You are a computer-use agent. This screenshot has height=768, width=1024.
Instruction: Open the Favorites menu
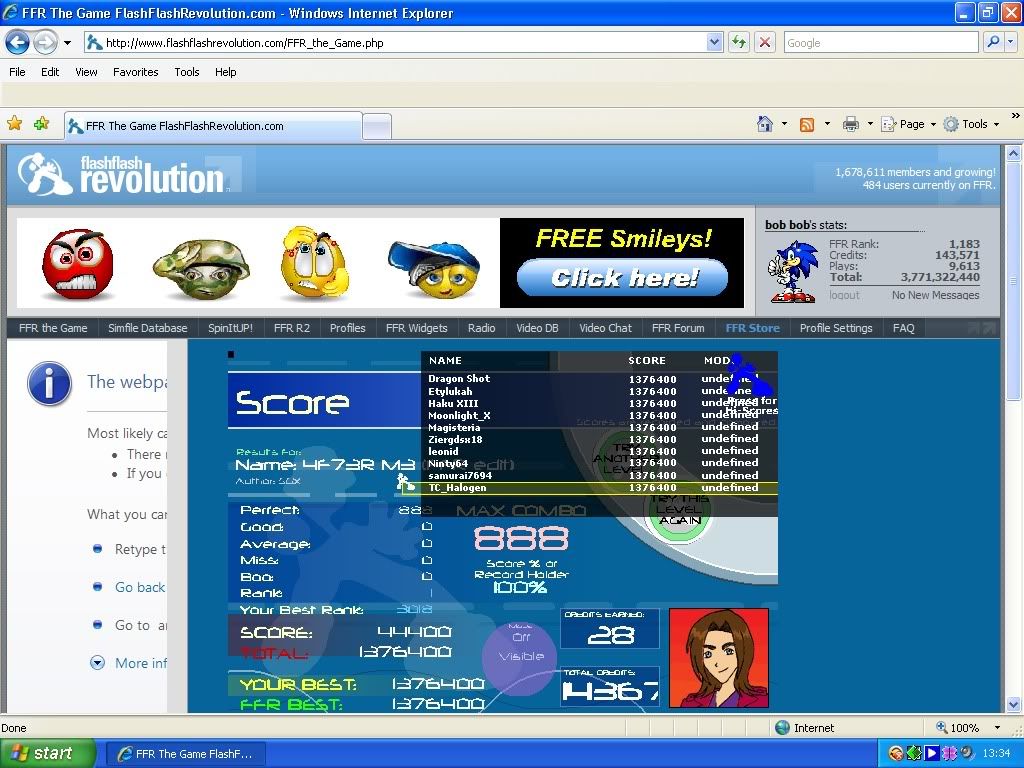pos(135,72)
